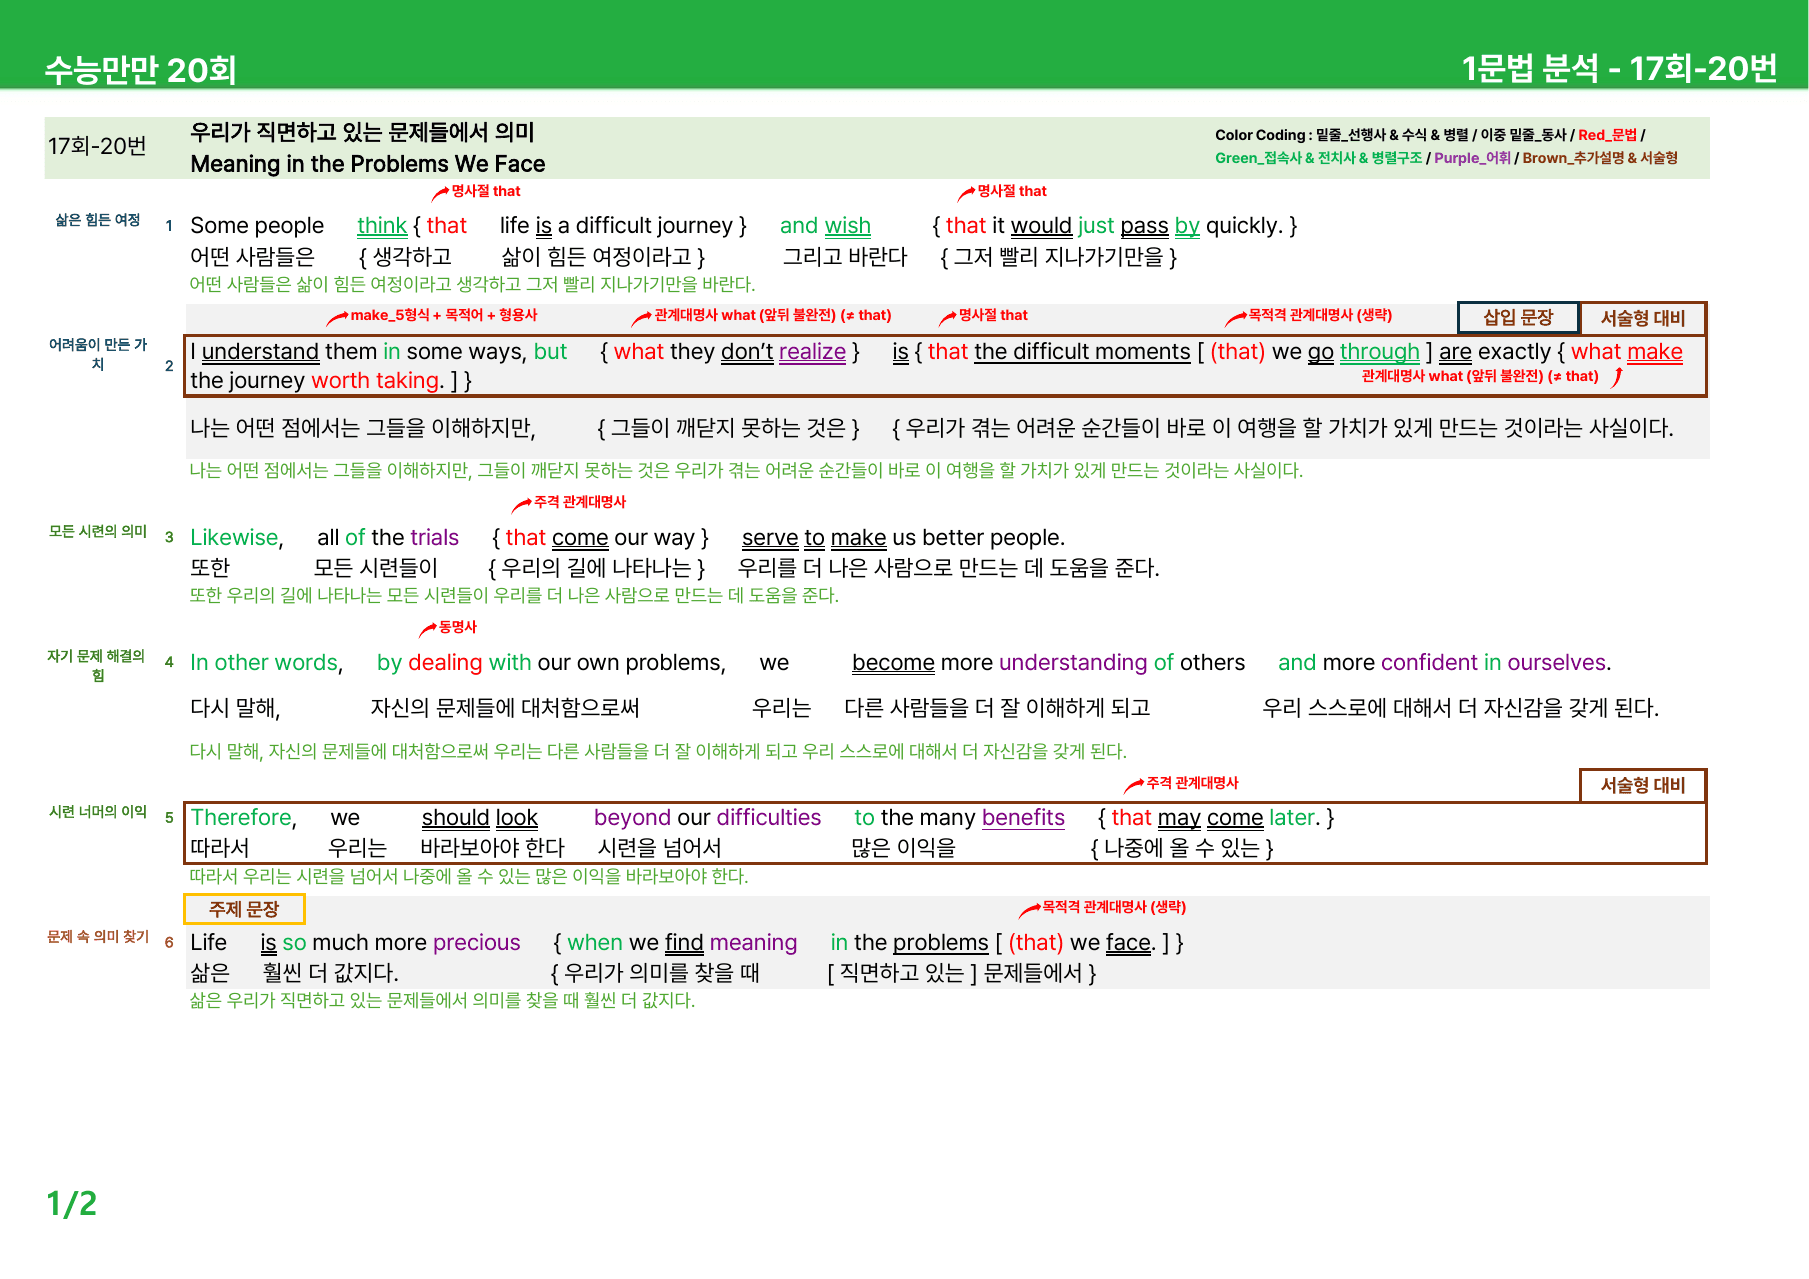This screenshot has width=1809, height=1279.
Task: Click the underlined word 'become' in sentence 4
Action: (893, 663)
